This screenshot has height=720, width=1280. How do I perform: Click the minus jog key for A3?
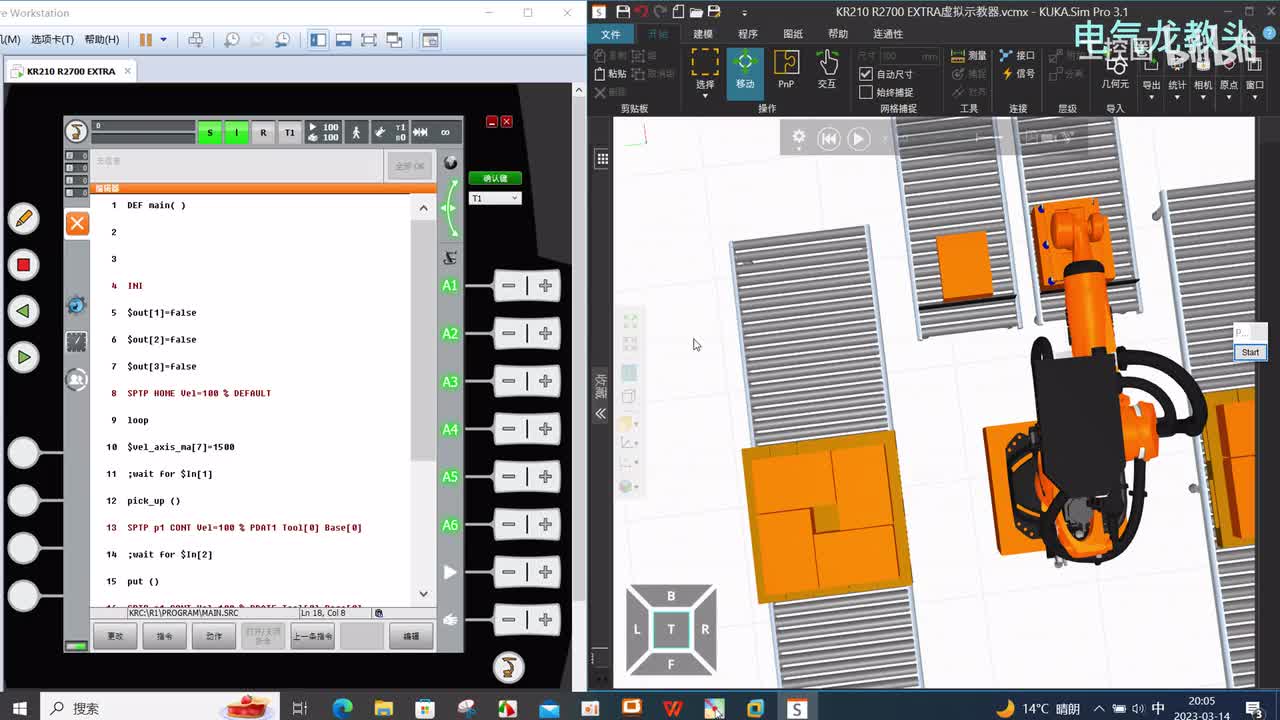pos(508,381)
